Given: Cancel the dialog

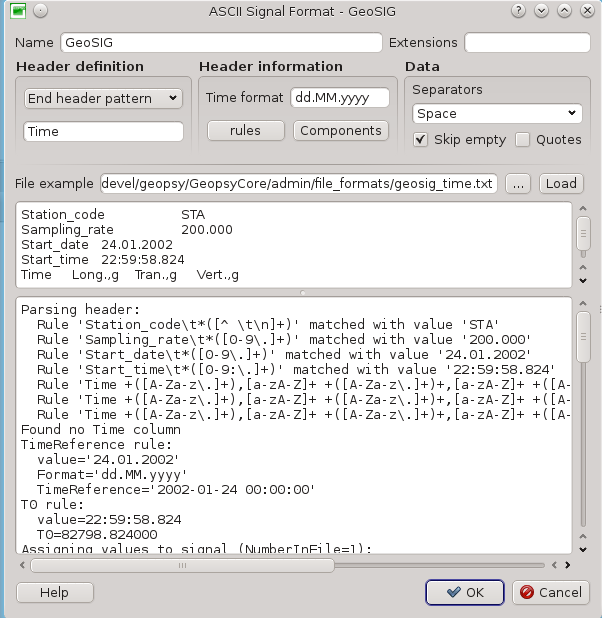Looking at the screenshot, I should 550,592.
